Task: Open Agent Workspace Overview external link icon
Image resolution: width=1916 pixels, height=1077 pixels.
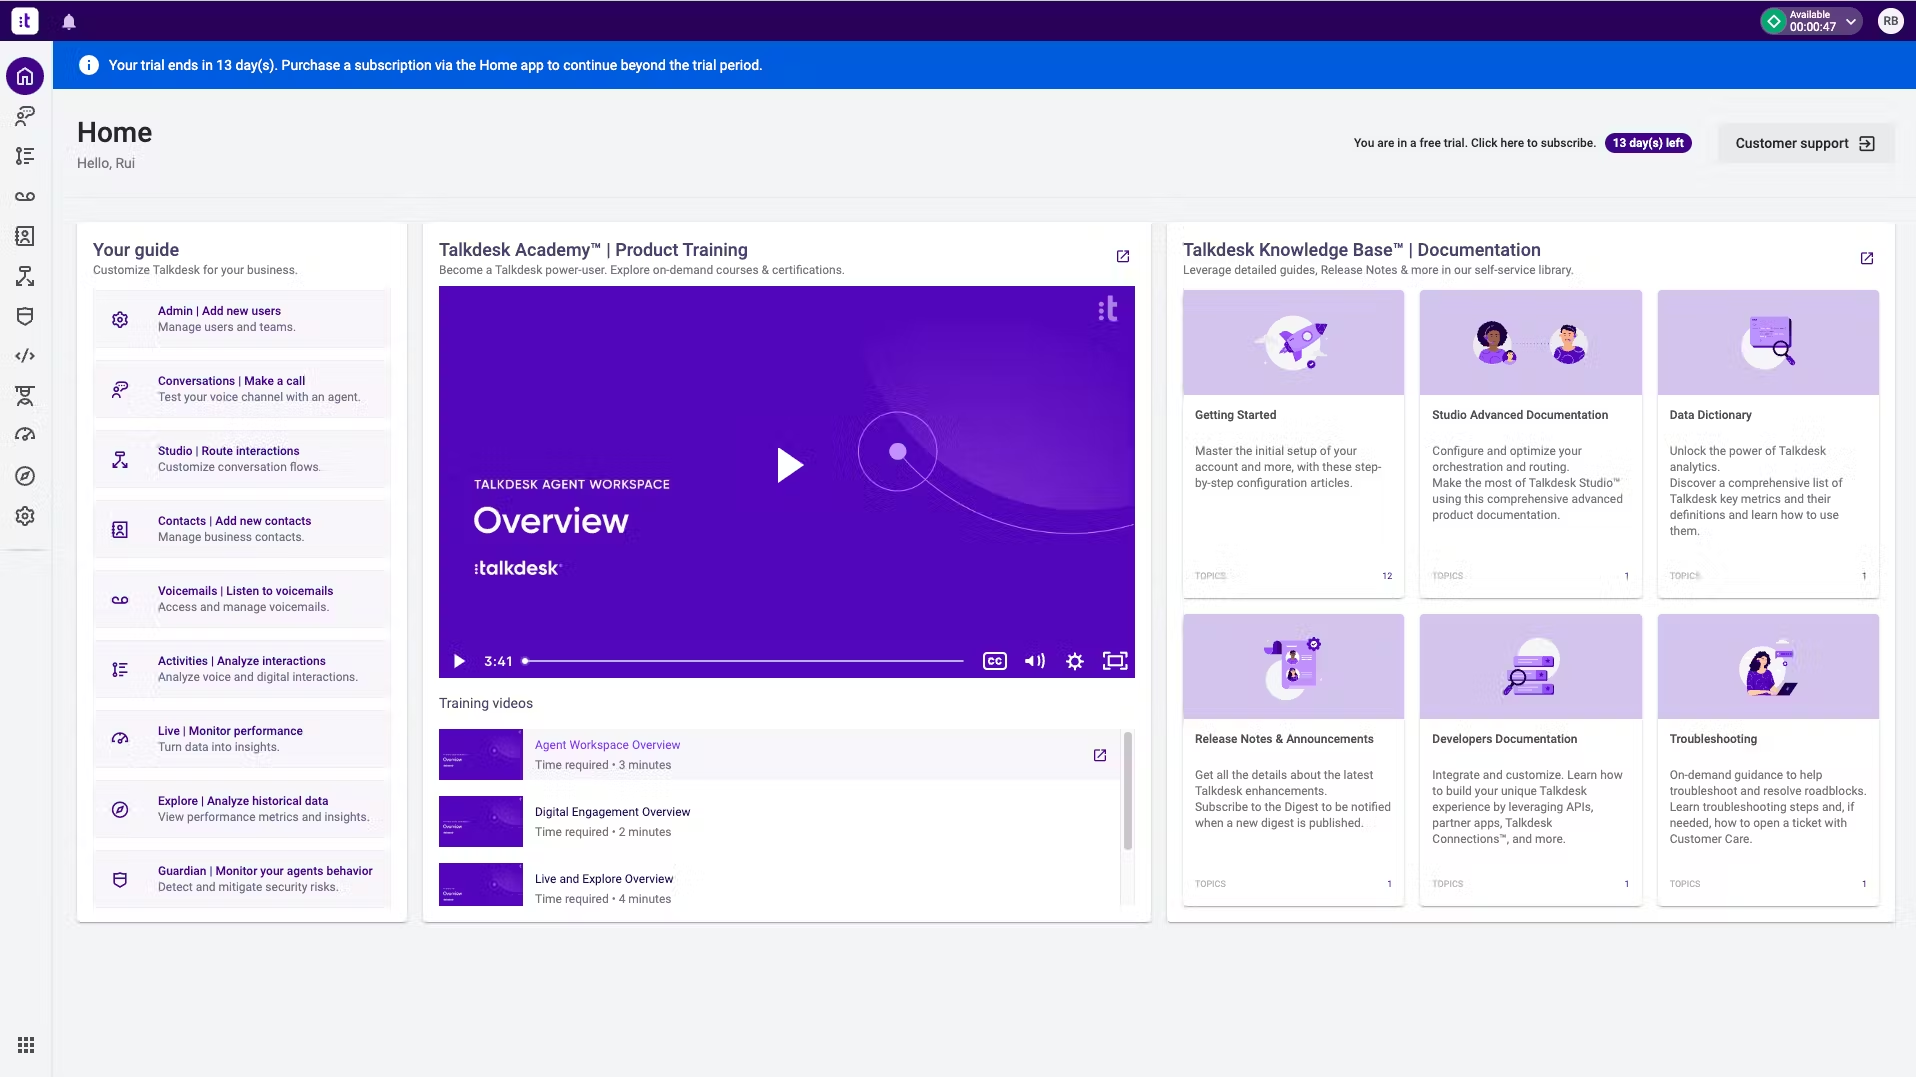Action: click(x=1100, y=755)
